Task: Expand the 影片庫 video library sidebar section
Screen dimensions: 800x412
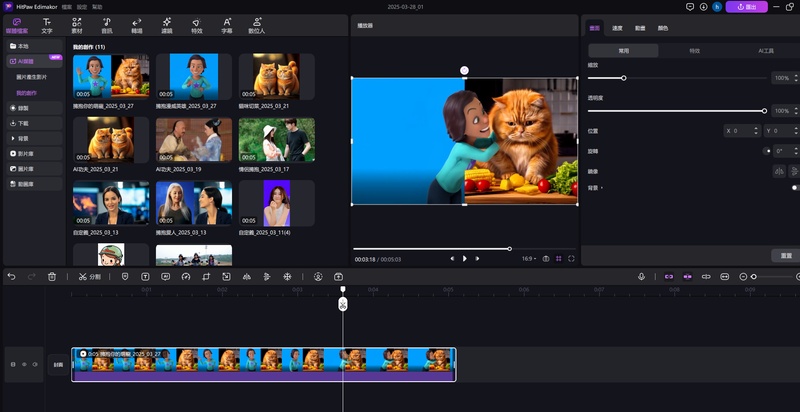Action: pyautogui.click(x=21, y=155)
